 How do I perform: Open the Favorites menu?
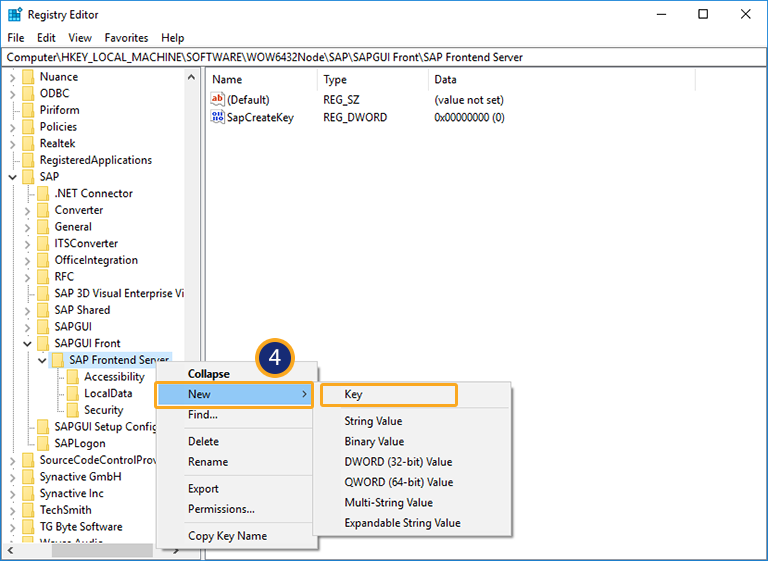(126, 38)
